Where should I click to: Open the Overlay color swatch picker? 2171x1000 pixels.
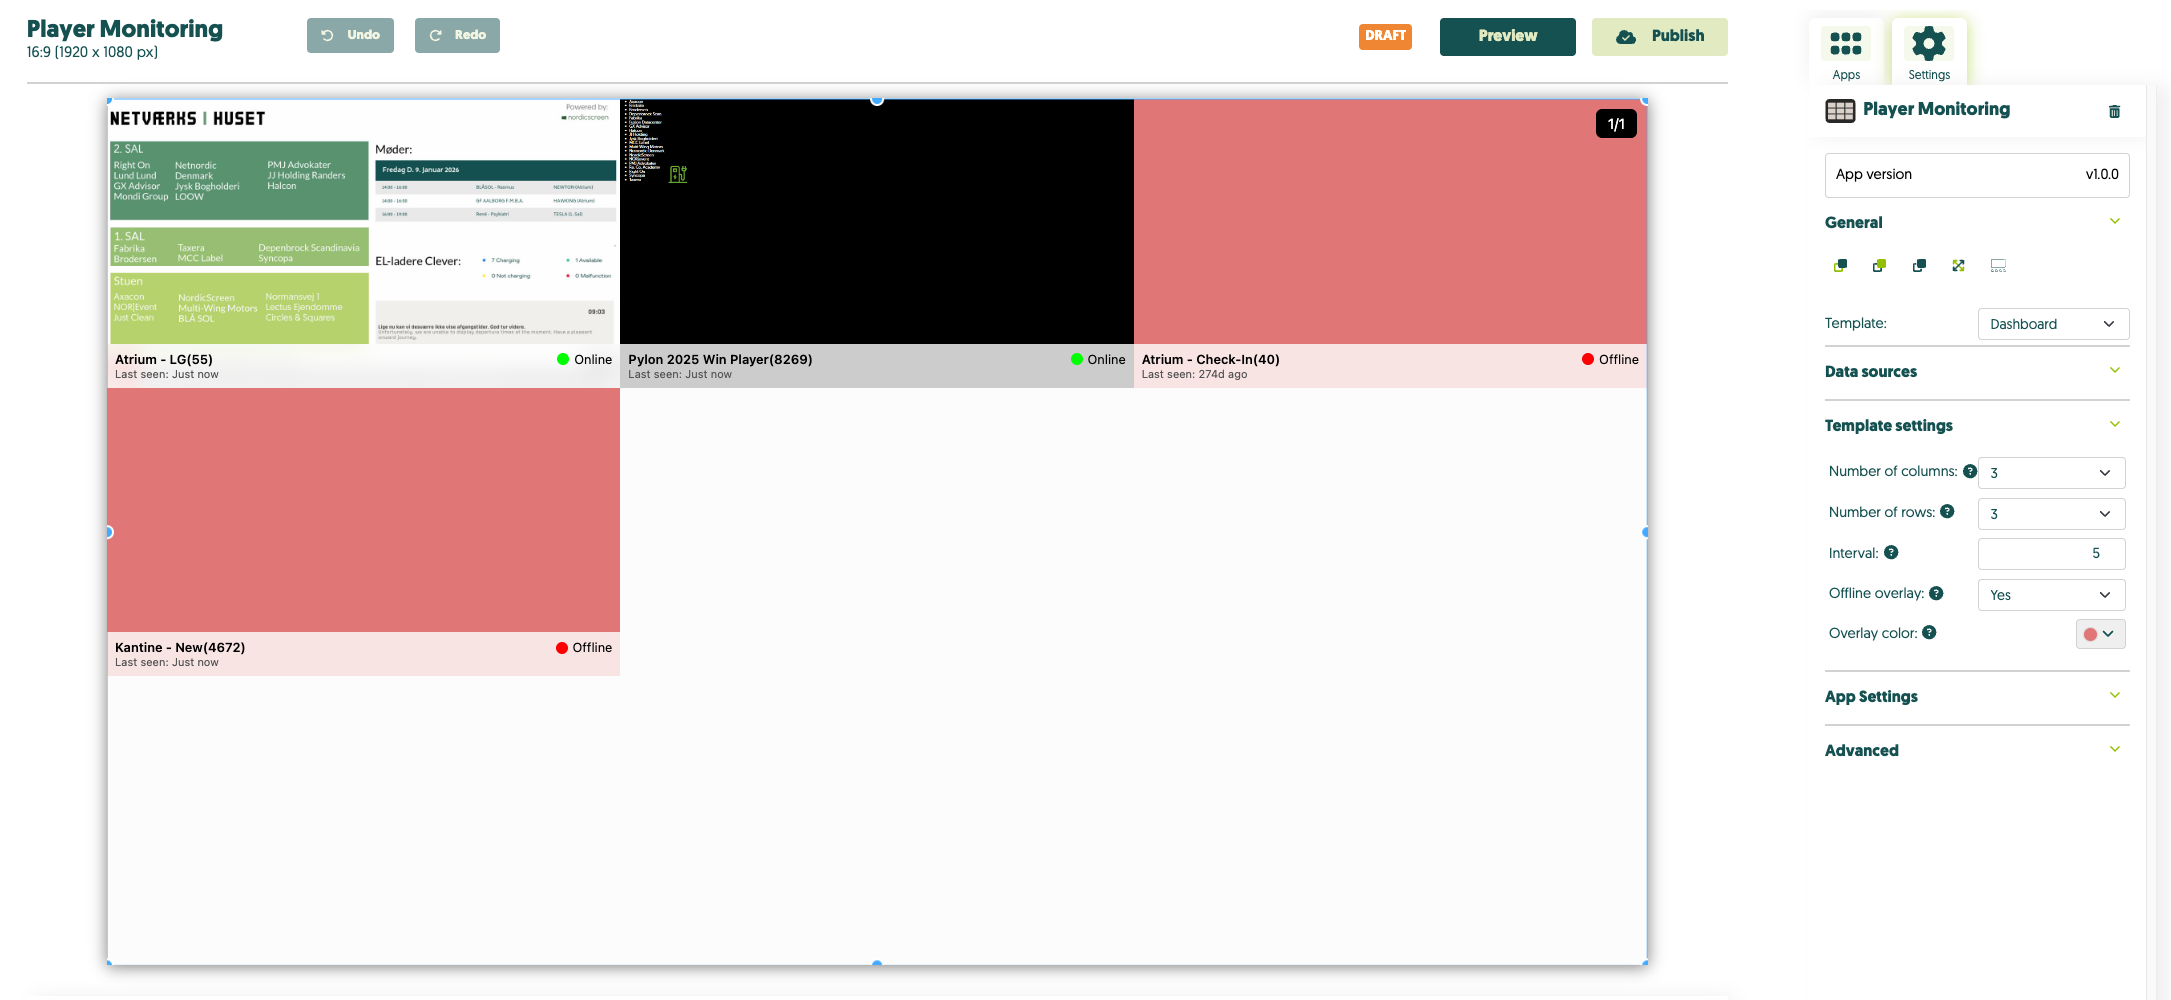pos(2099,634)
